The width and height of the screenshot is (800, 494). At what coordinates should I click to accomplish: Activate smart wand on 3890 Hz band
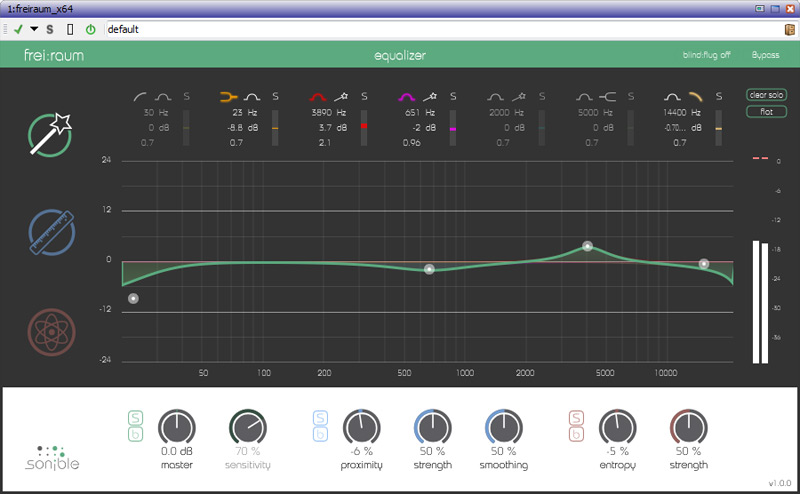pyautogui.click(x=341, y=96)
